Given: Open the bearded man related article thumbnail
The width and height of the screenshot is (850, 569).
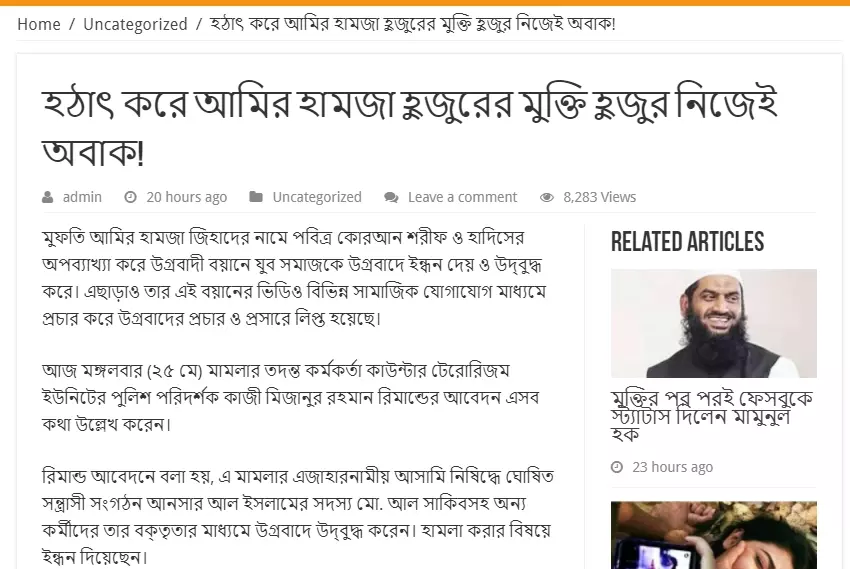Looking at the screenshot, I should pyautogui.click(x=713, y=324).
